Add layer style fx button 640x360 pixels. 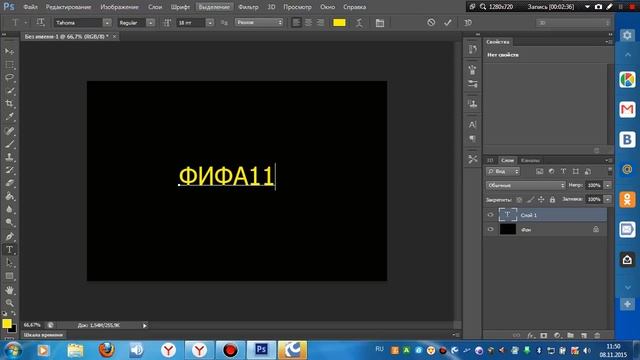pyautogui.click(x=530, y=335)
